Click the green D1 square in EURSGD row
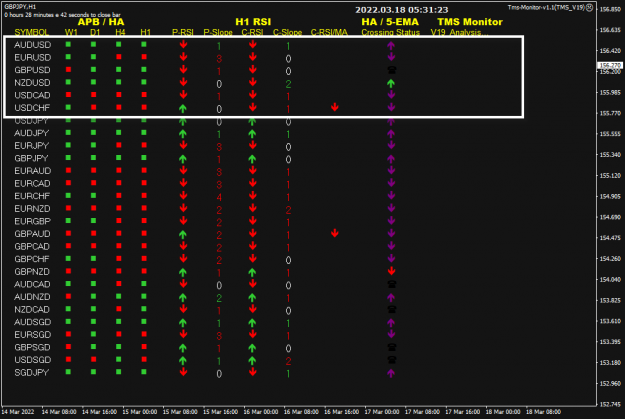Screen dimensions: 625x419 (94, 334)
